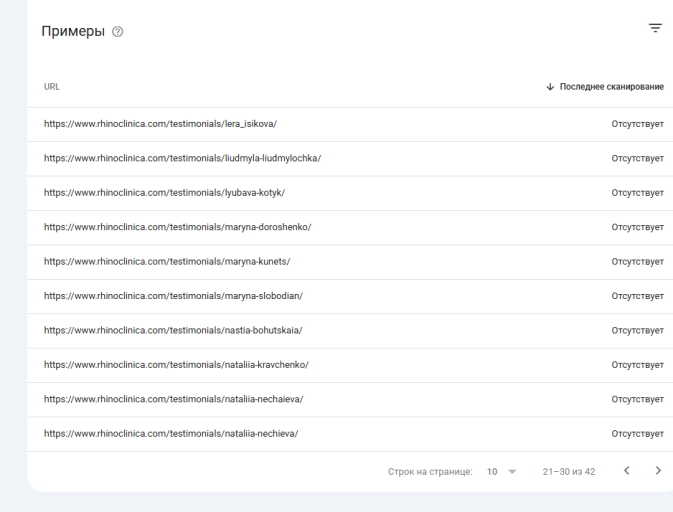Click the Примеры section heading
Viewport: 673px width, 512px height.
[73, 31]
